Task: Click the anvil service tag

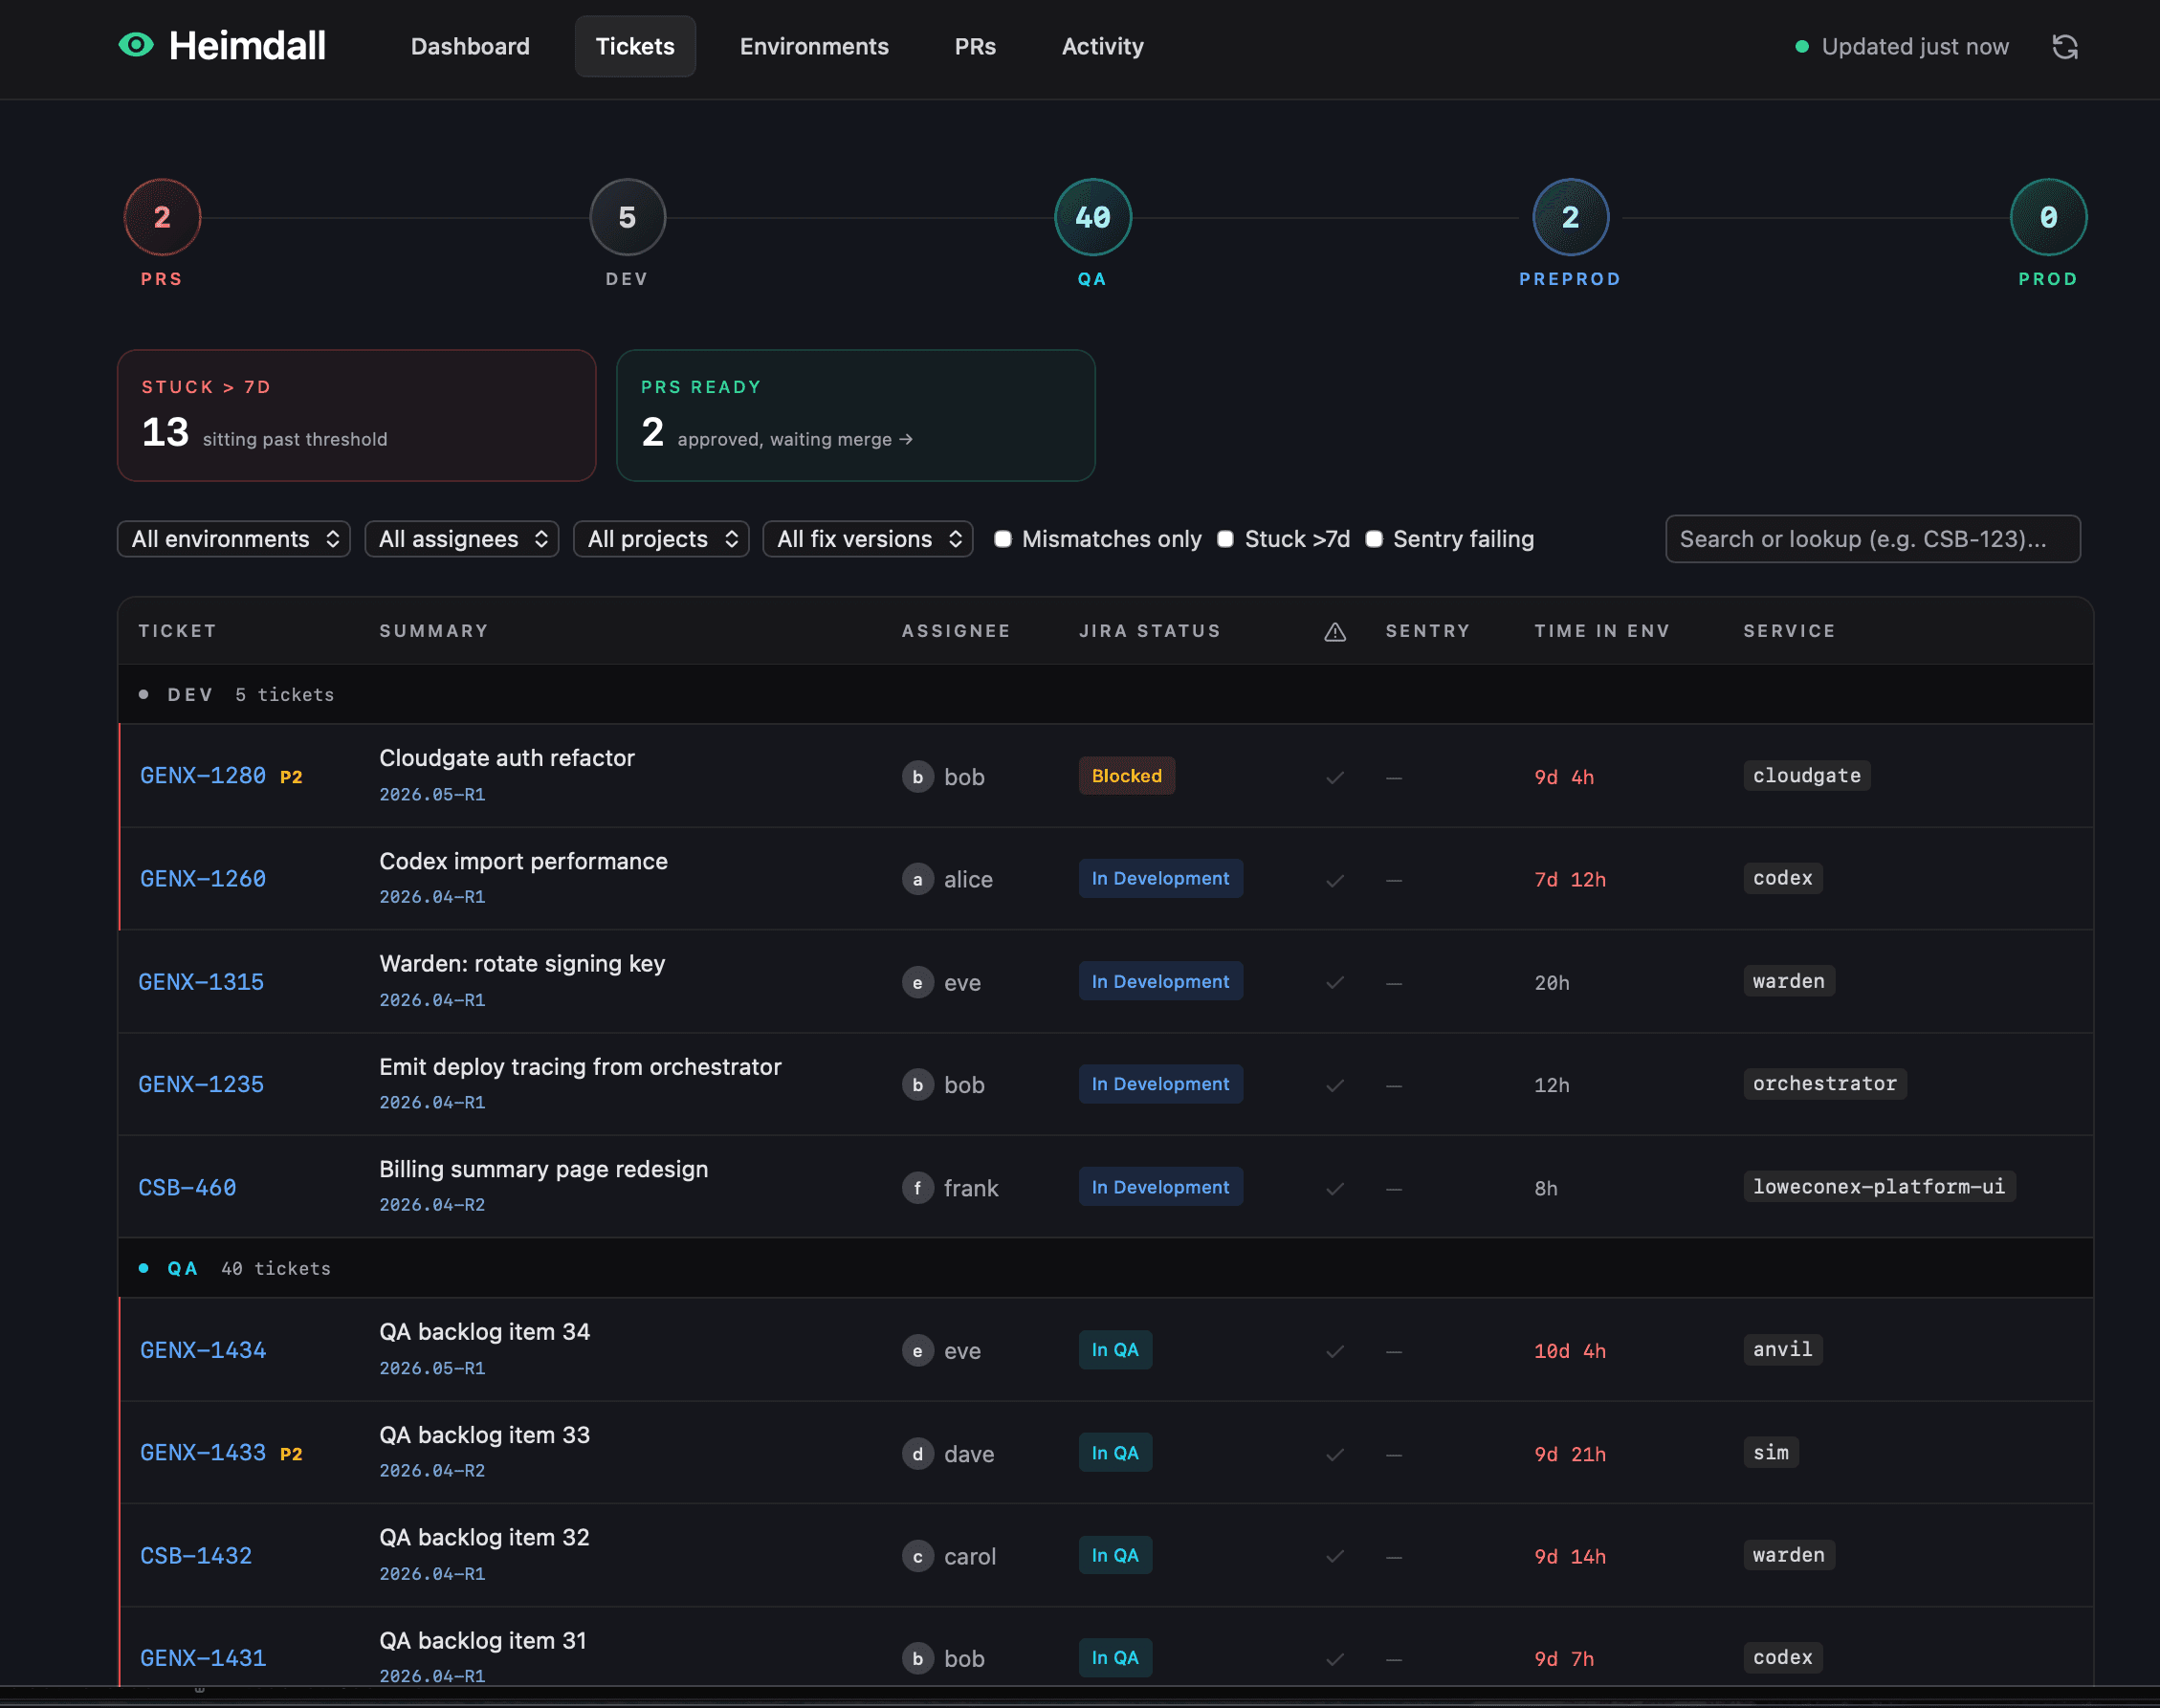Action: tap(1782, 1349)
